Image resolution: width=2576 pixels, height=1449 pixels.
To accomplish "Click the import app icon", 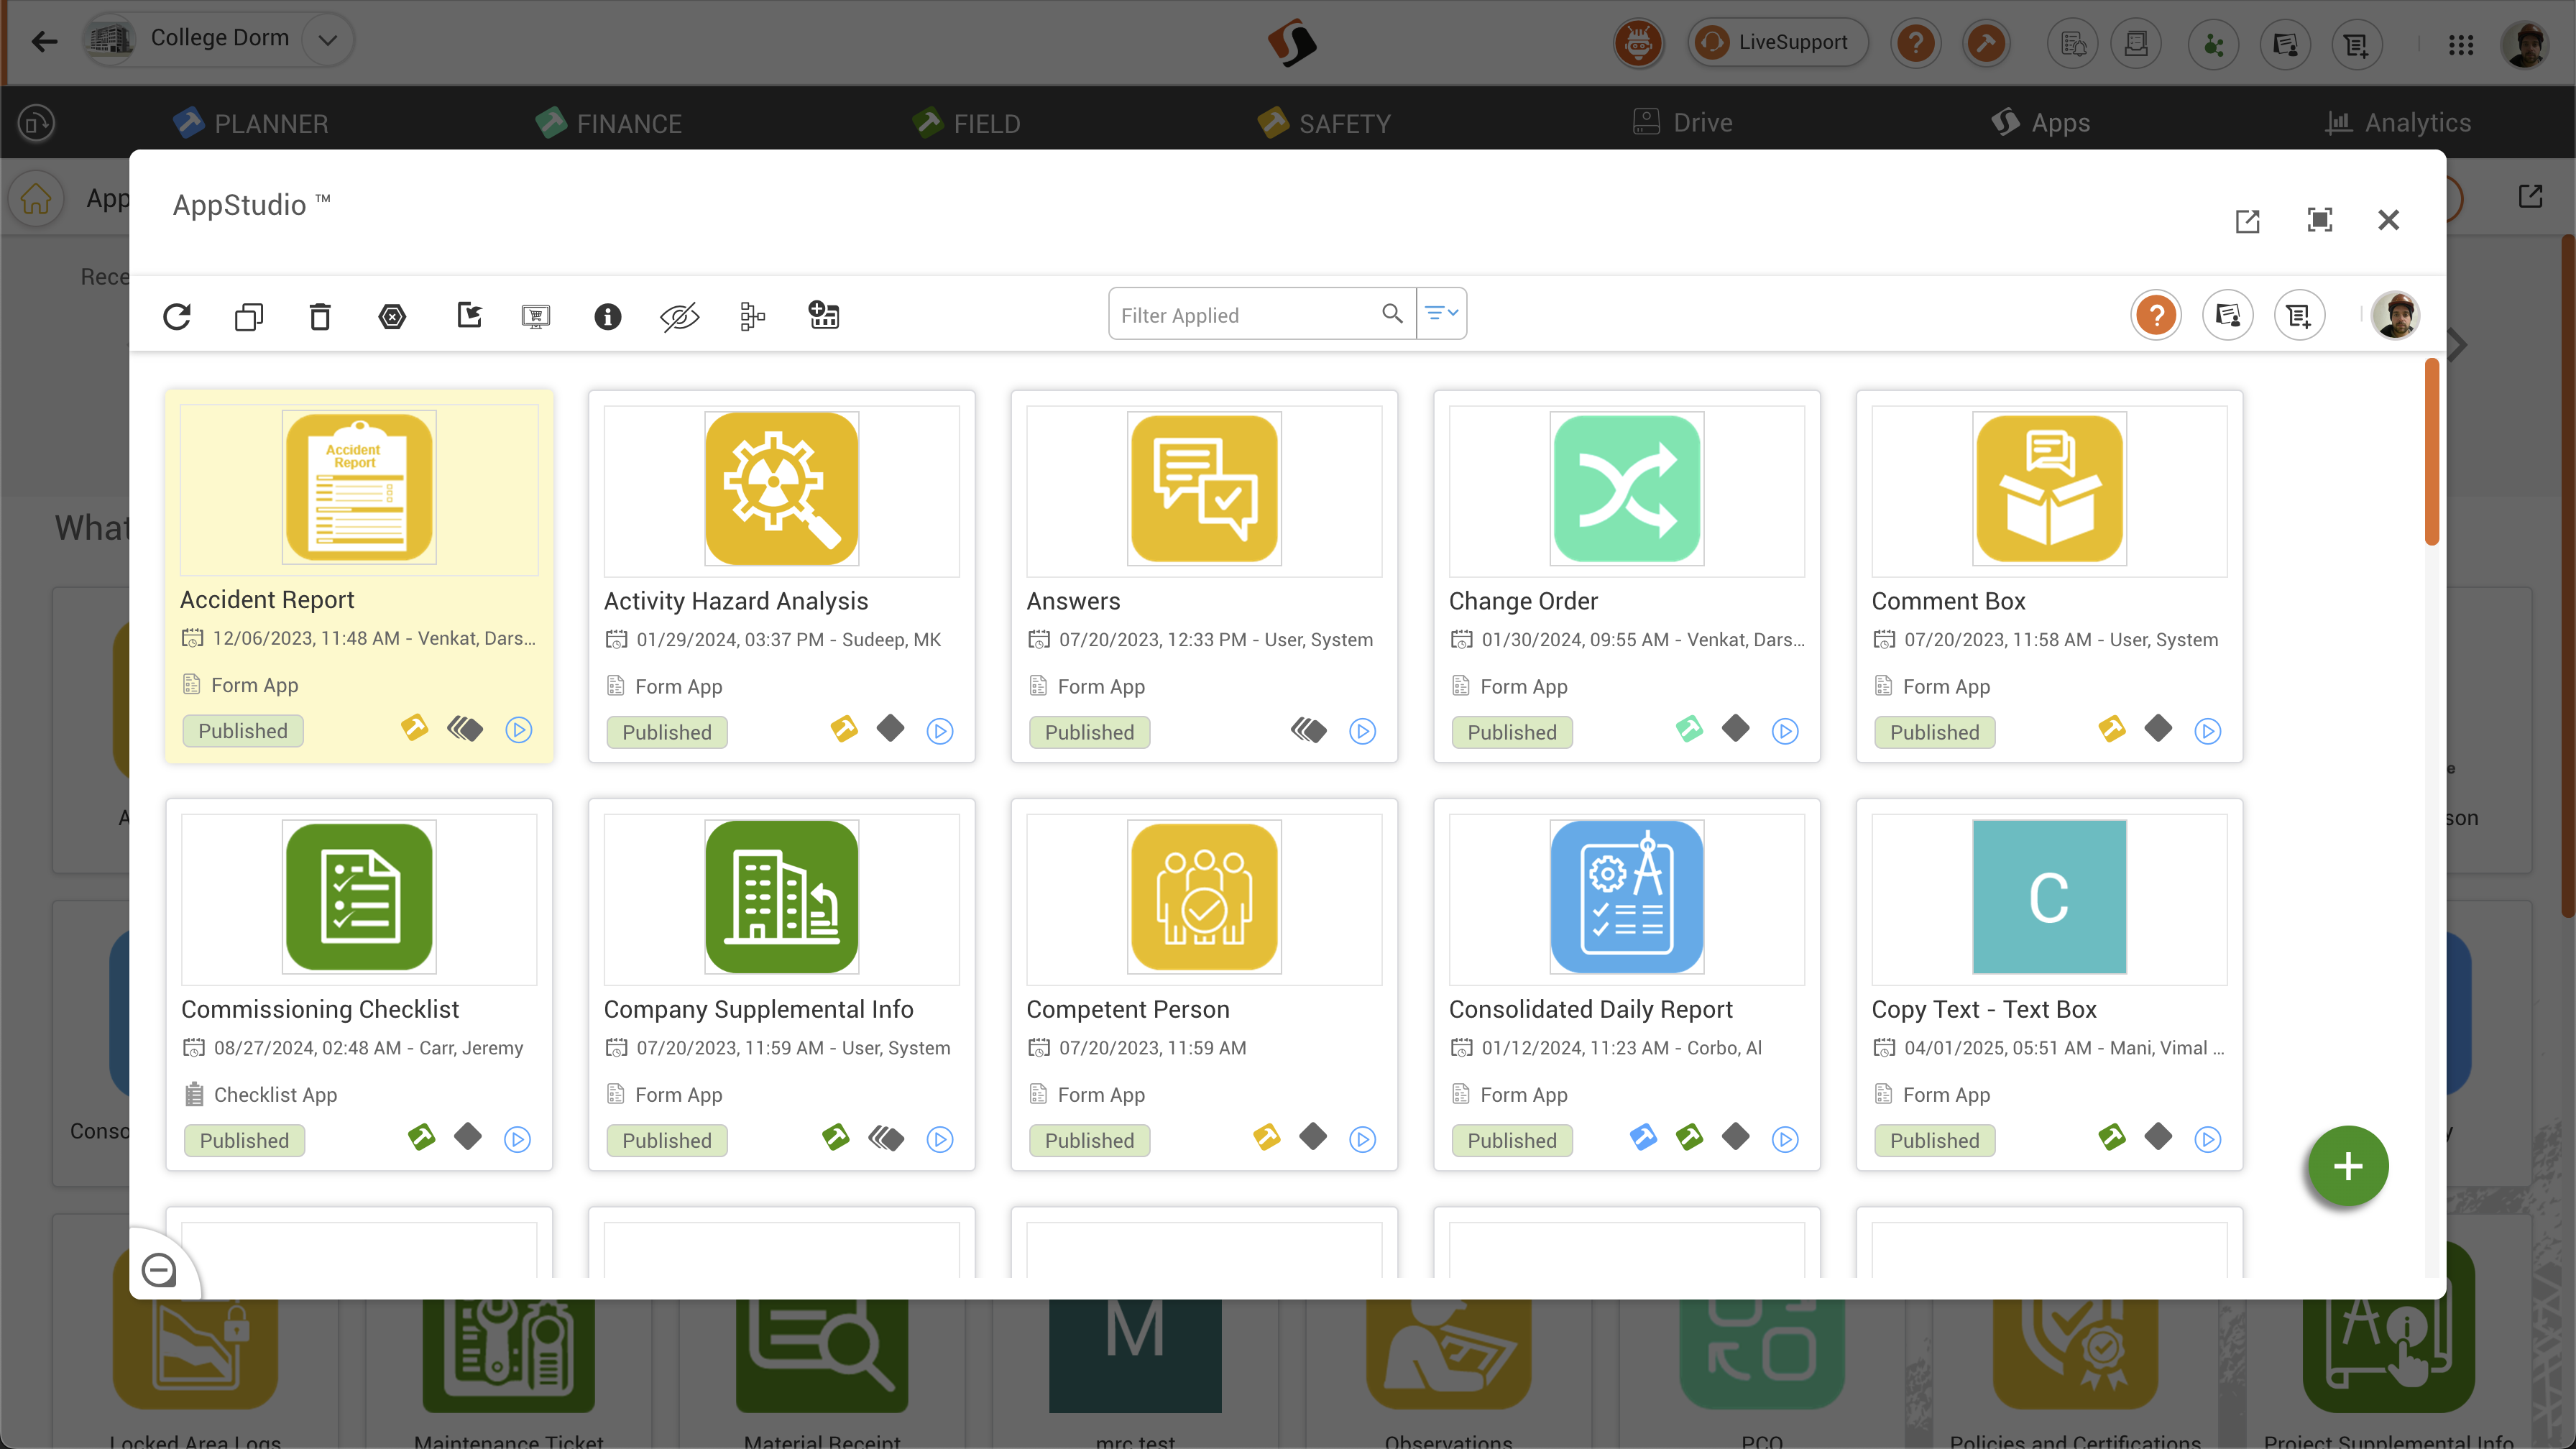I will 469,316.
